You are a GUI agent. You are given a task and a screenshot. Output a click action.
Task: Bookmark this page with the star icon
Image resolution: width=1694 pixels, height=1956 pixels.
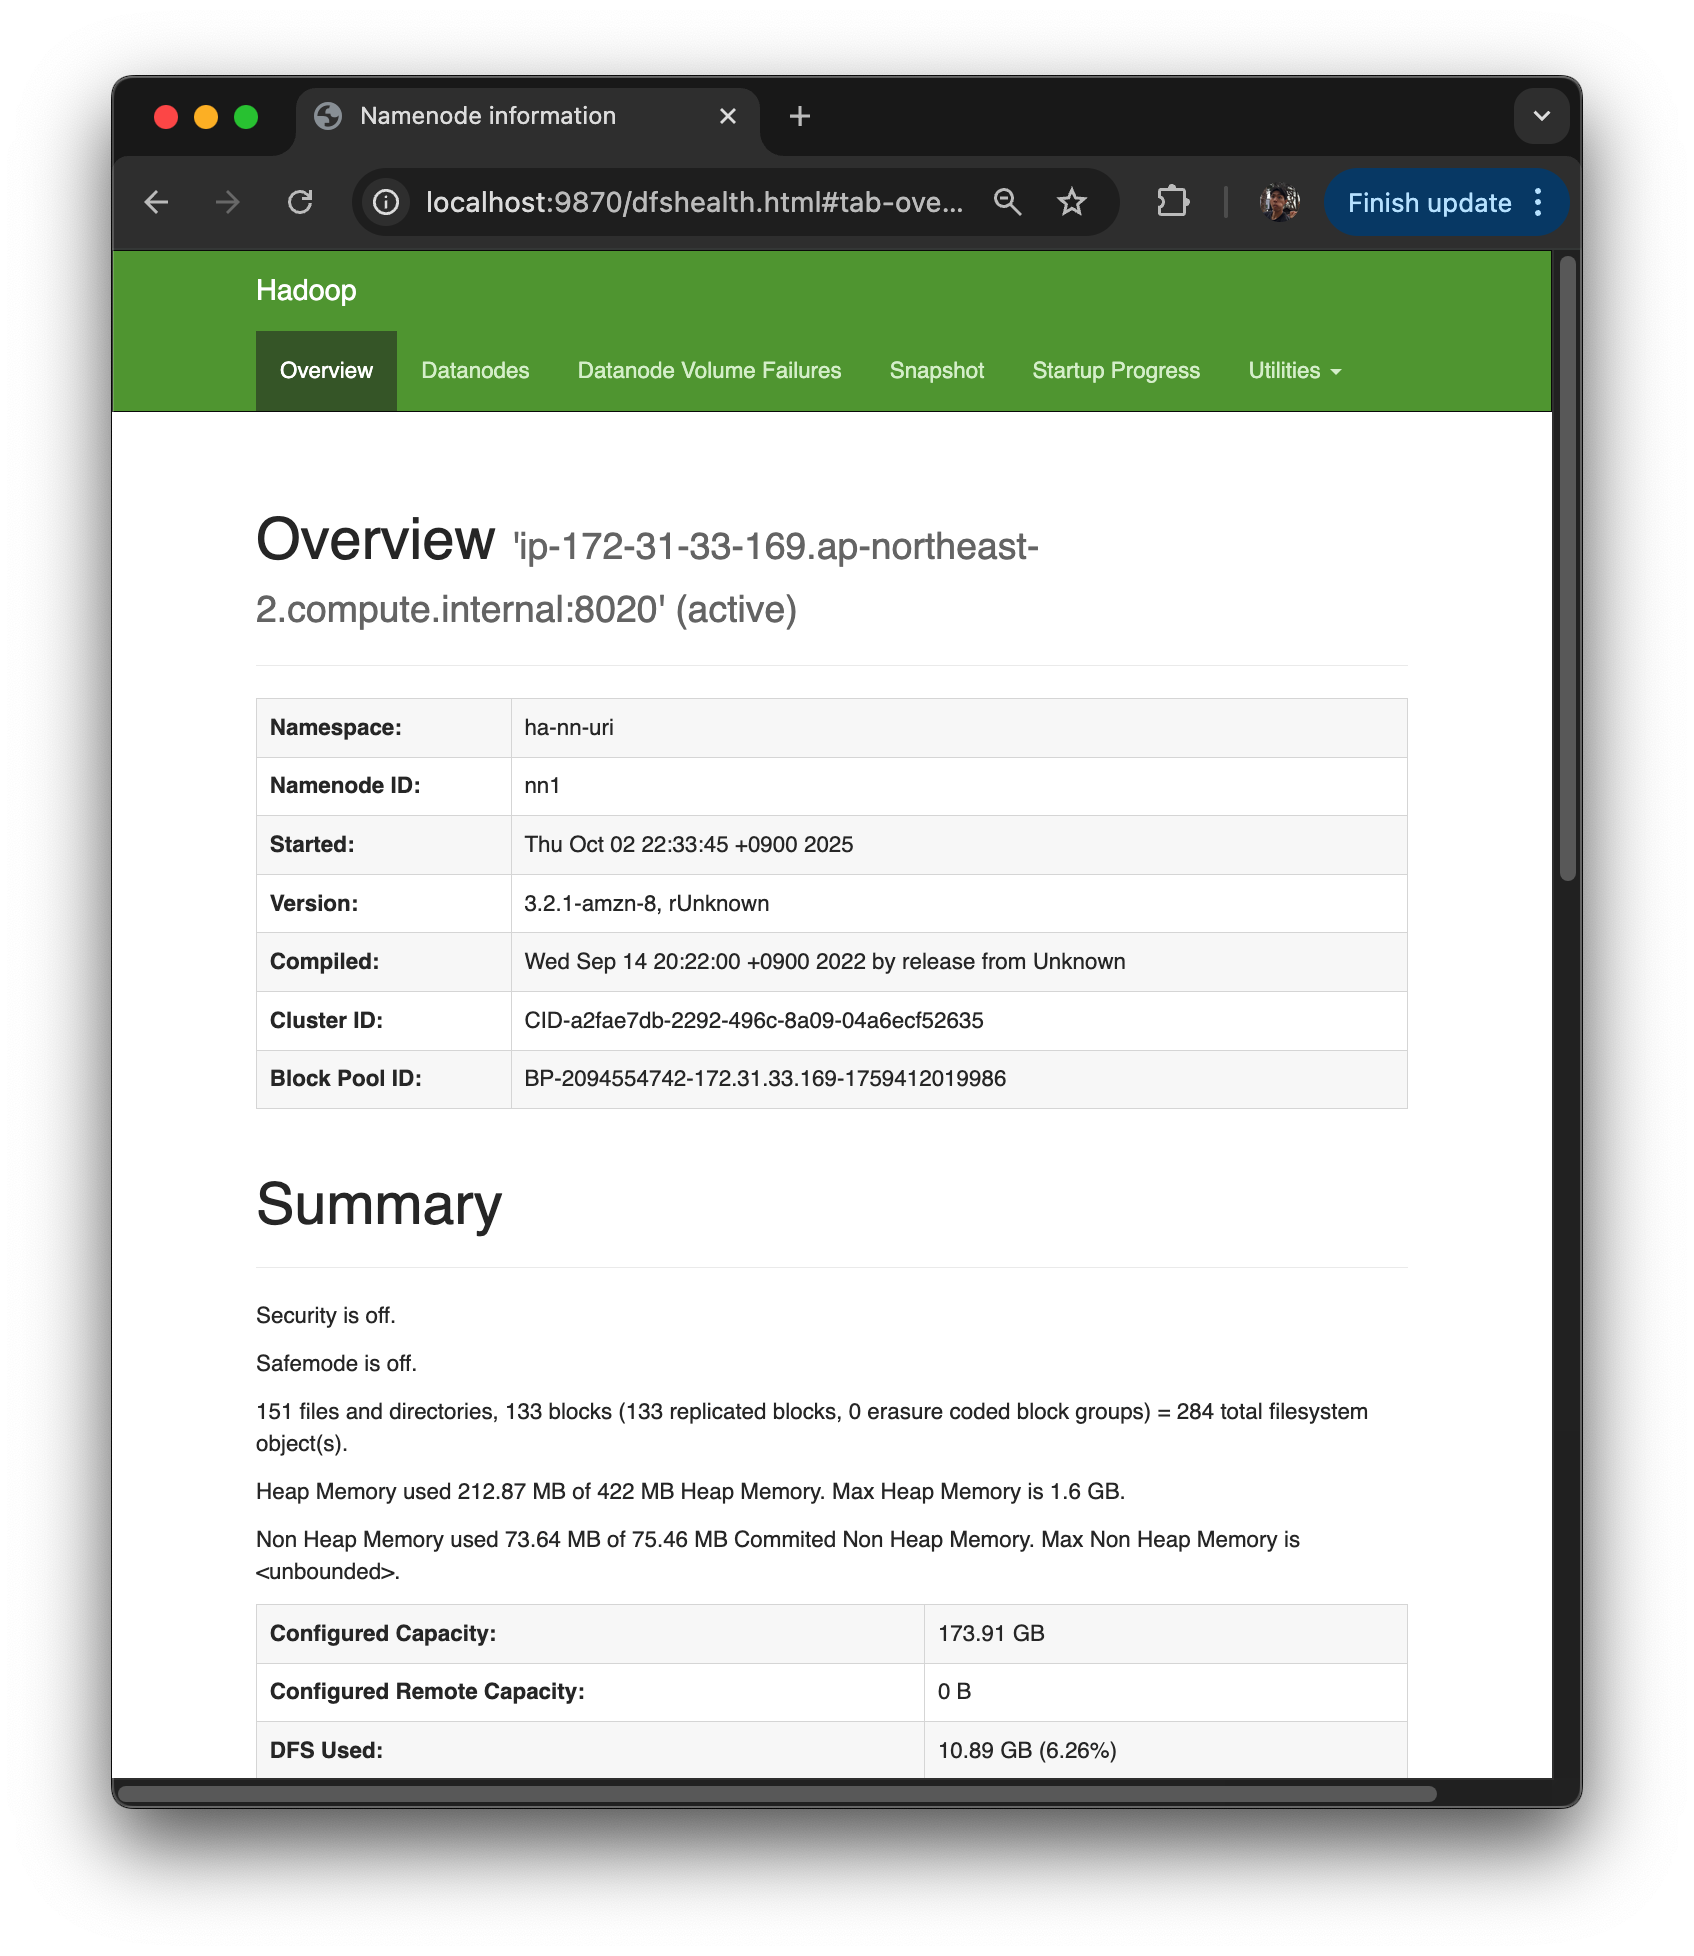(x=1072, y=203)
